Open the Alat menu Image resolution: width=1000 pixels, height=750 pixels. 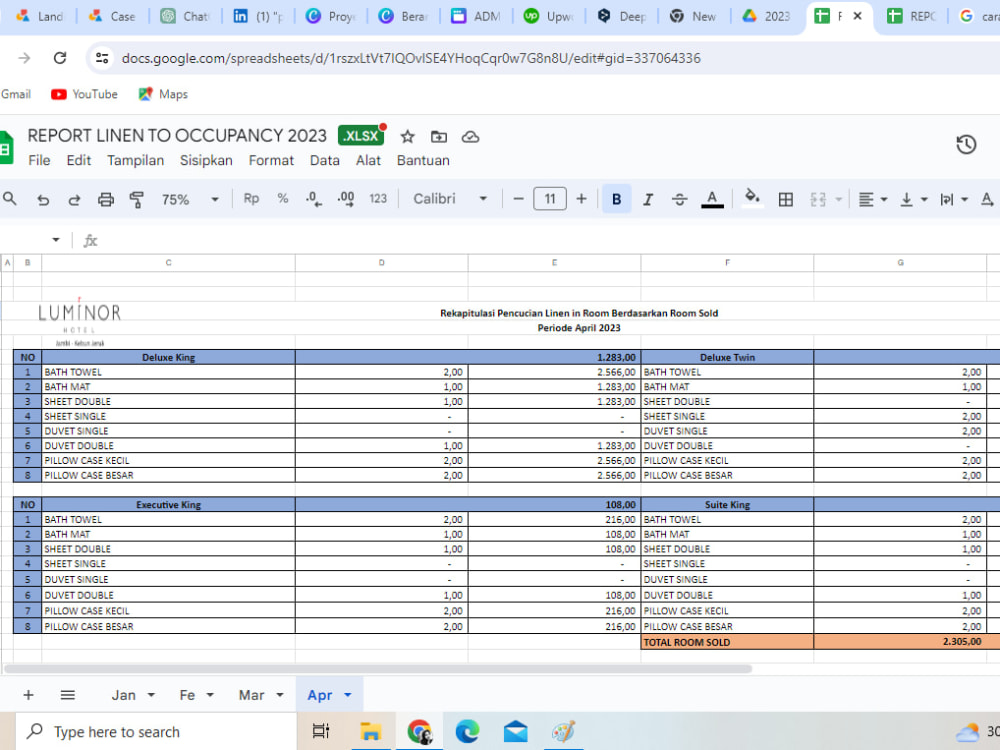tap(368, 160)
